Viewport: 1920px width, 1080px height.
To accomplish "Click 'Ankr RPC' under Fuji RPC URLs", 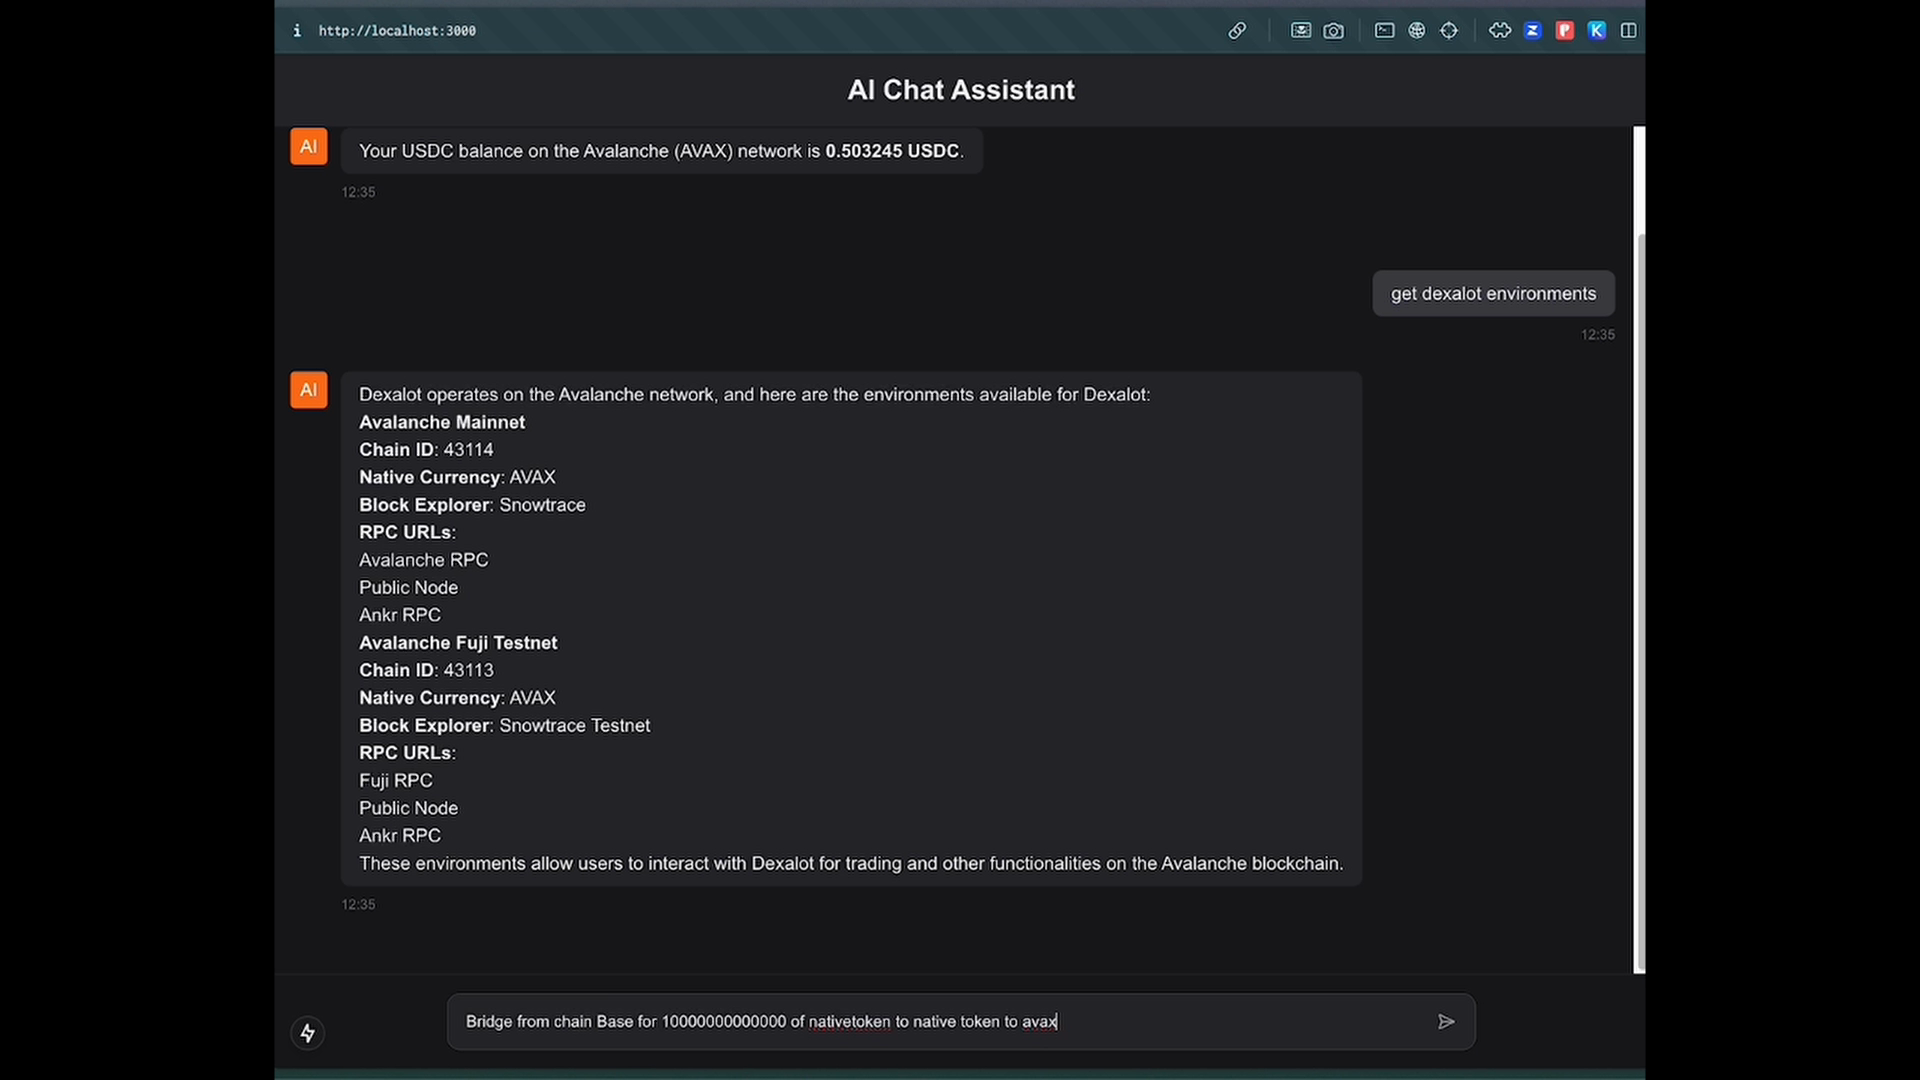I will (x=400, y=835).
